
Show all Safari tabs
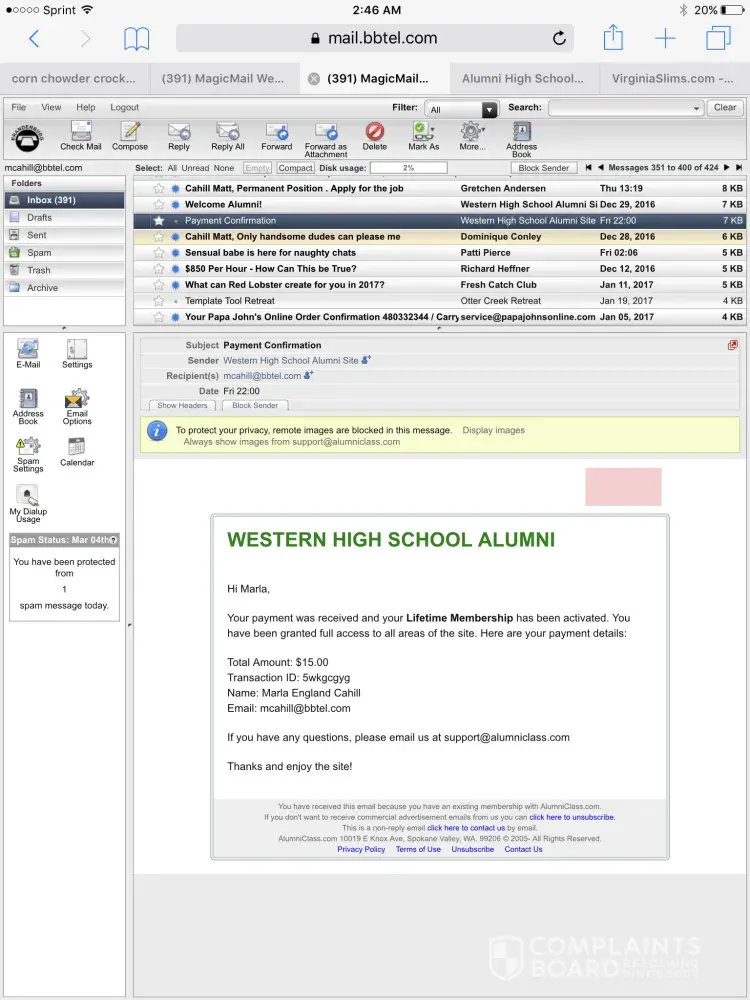coord(718,38)
